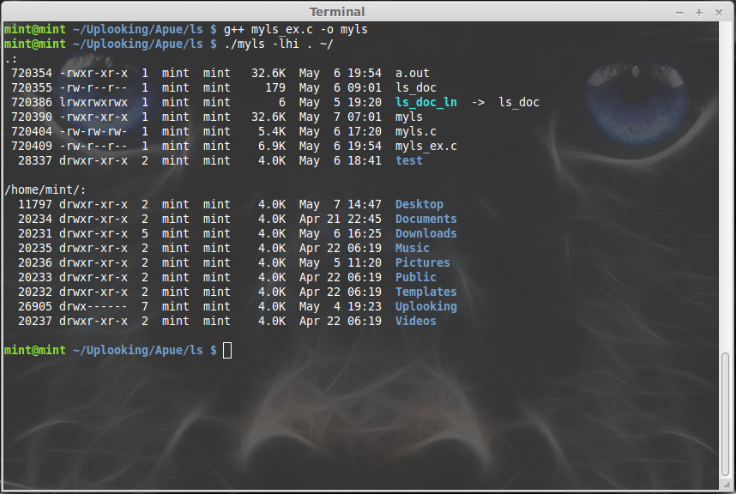
Task: Click the Downloads directory name
Action: coord(426,233)
